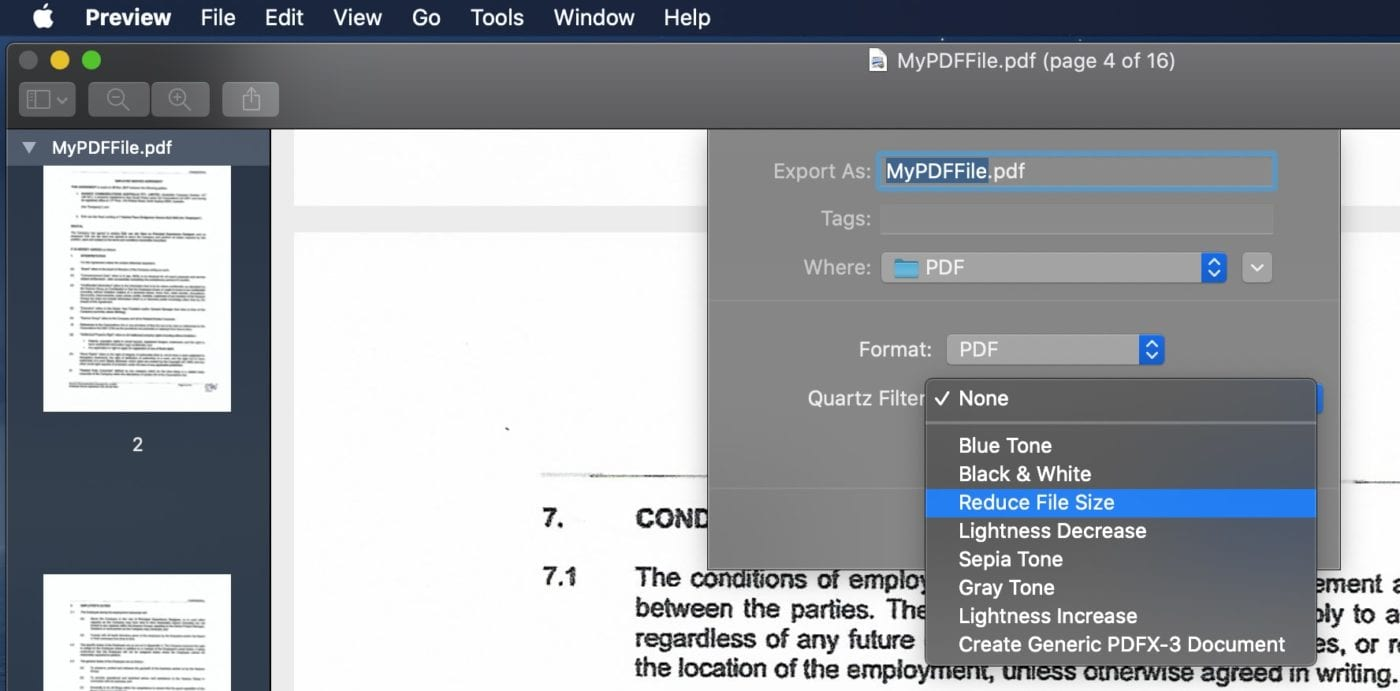This screenshot has width=1400, height=691.
Task: Toggle the sidebar view options icon
Action: pos(45,98)
